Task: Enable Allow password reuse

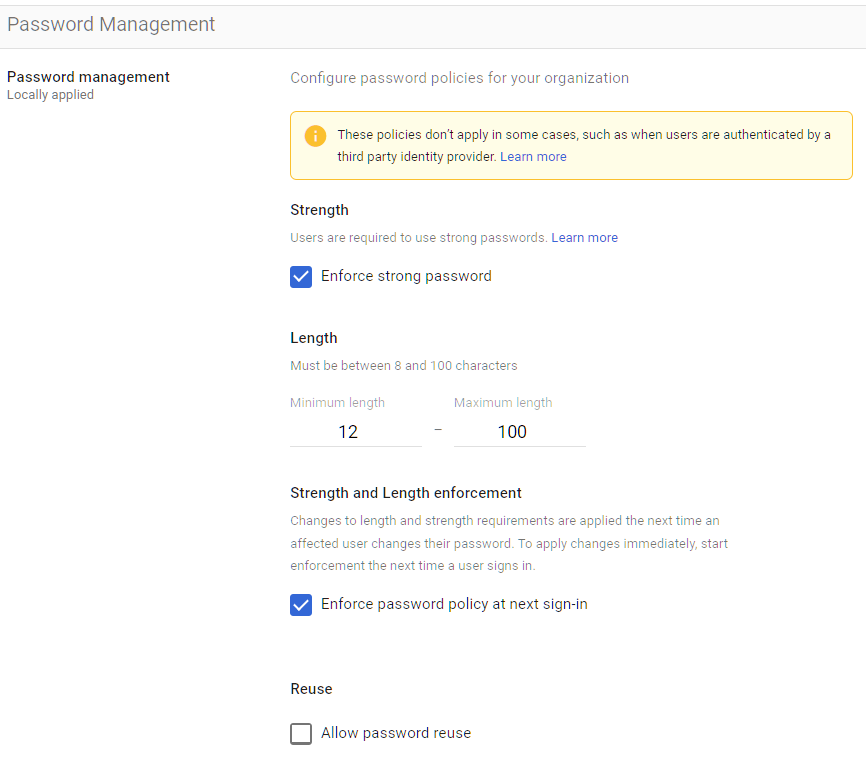Action: [301, 733]
